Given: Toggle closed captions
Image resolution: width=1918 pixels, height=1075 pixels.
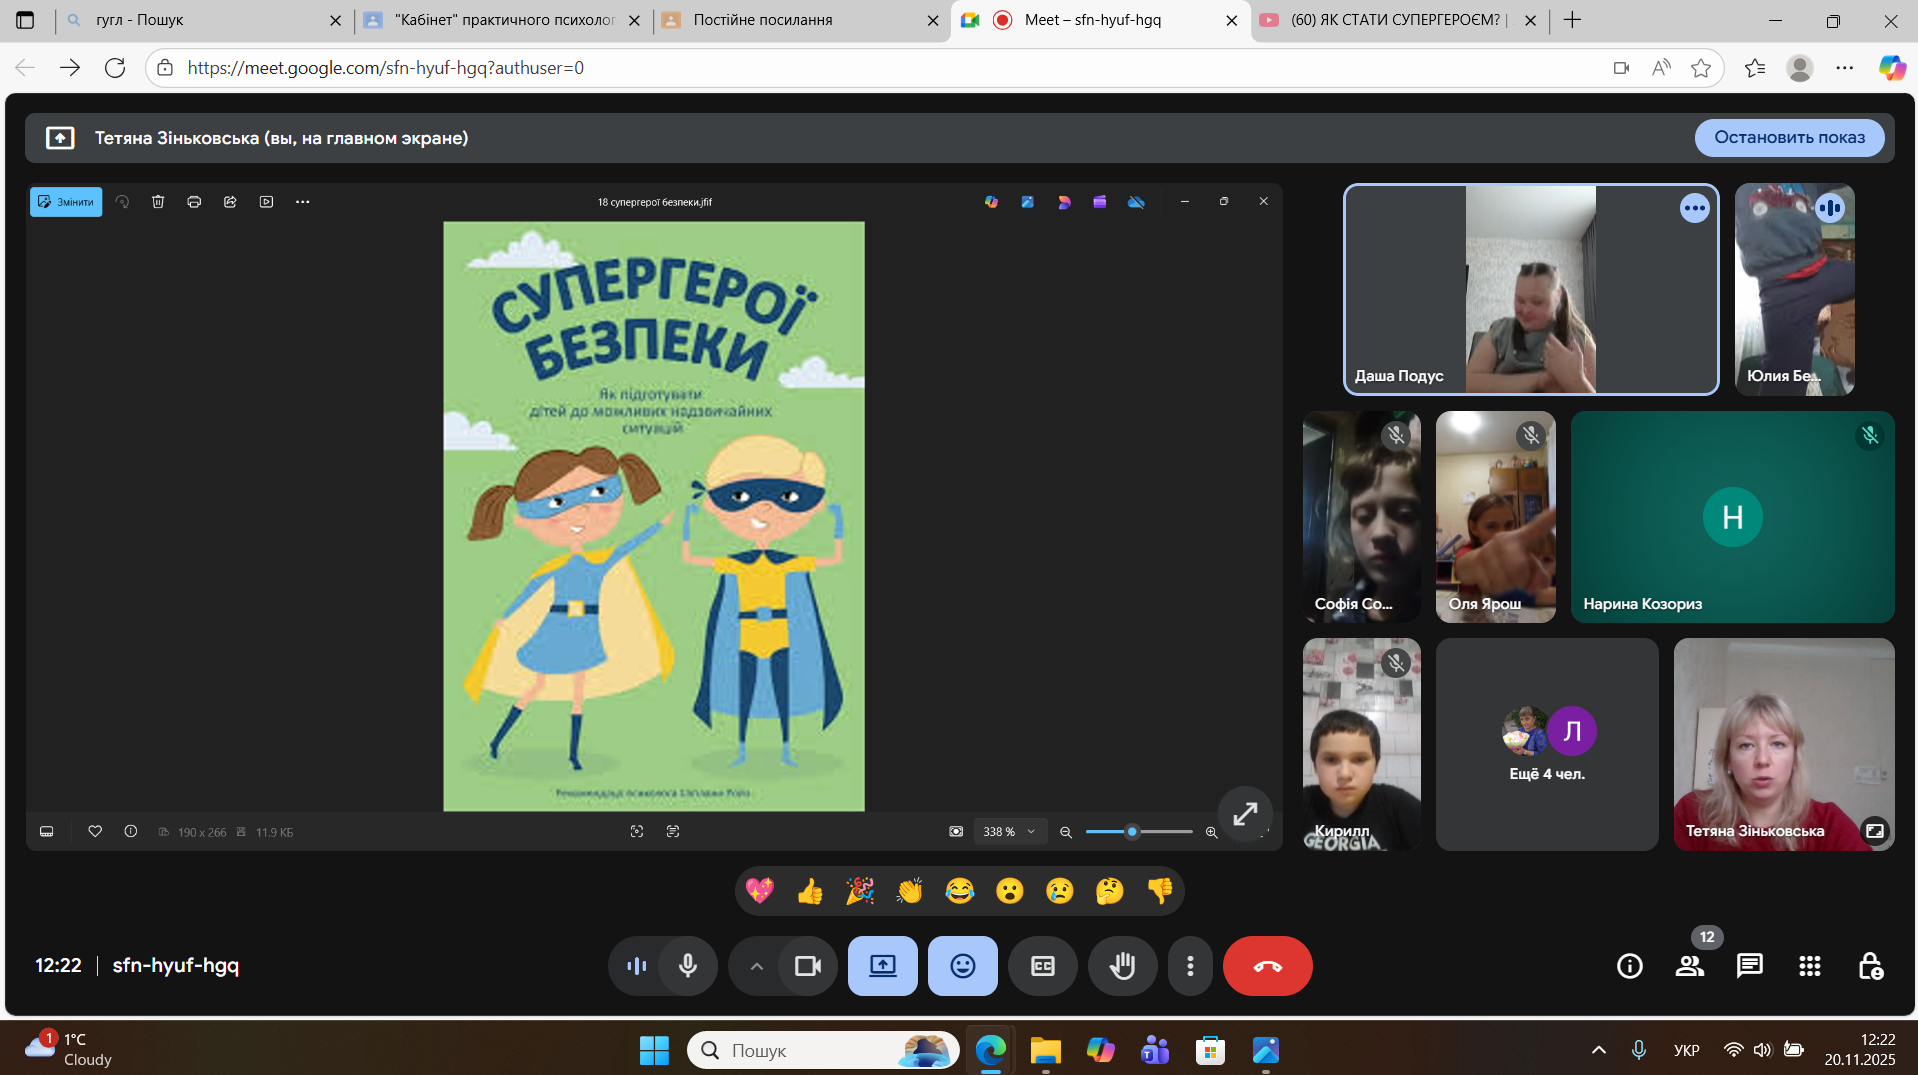Looking at the screenshot, I should tap(1042, 966).
